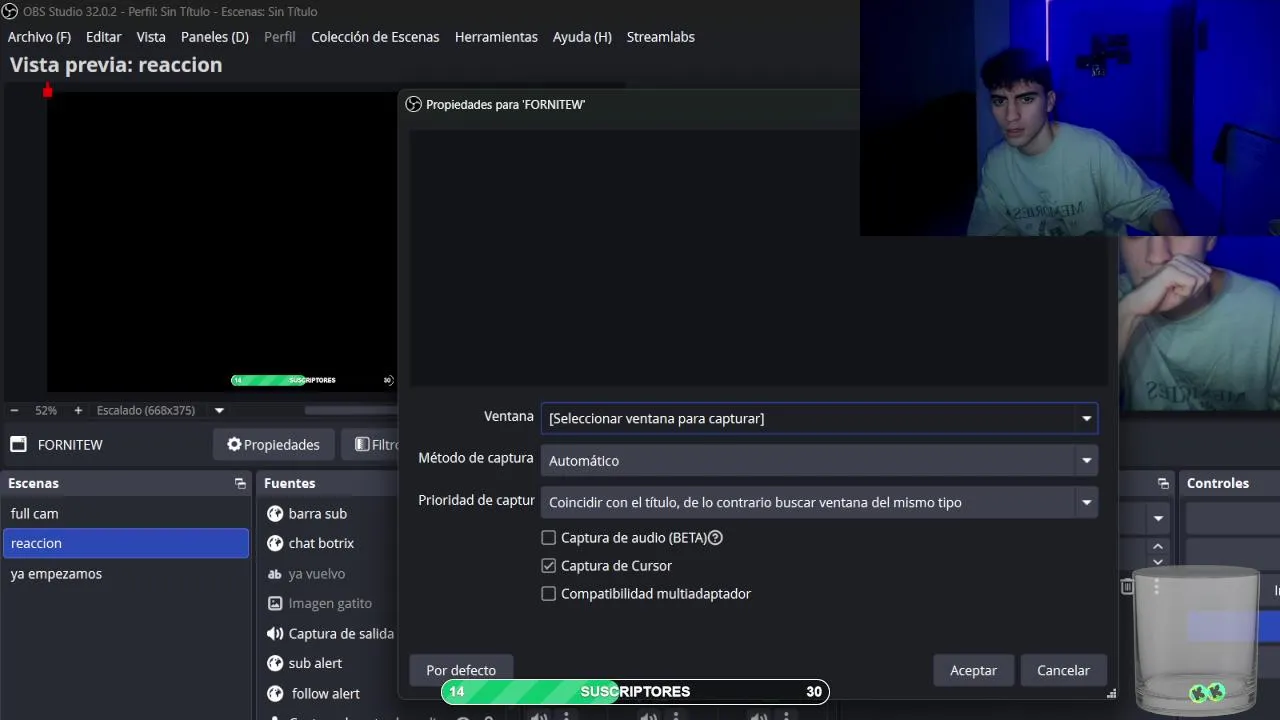Click the image icon of Imagen gatito source
The height and width of the screenshot is (720, 1280).
coord(275,603)
